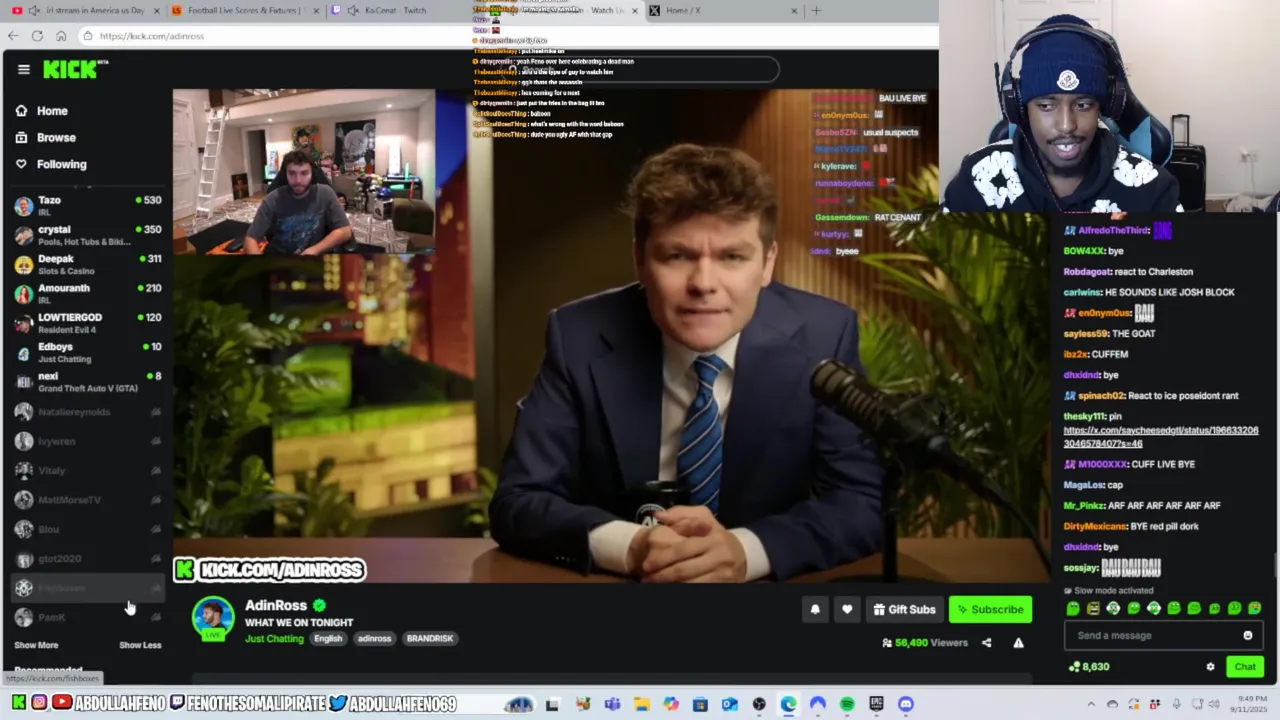
Task: Click the report warning triangle icon
Action: pos(1018,643)
